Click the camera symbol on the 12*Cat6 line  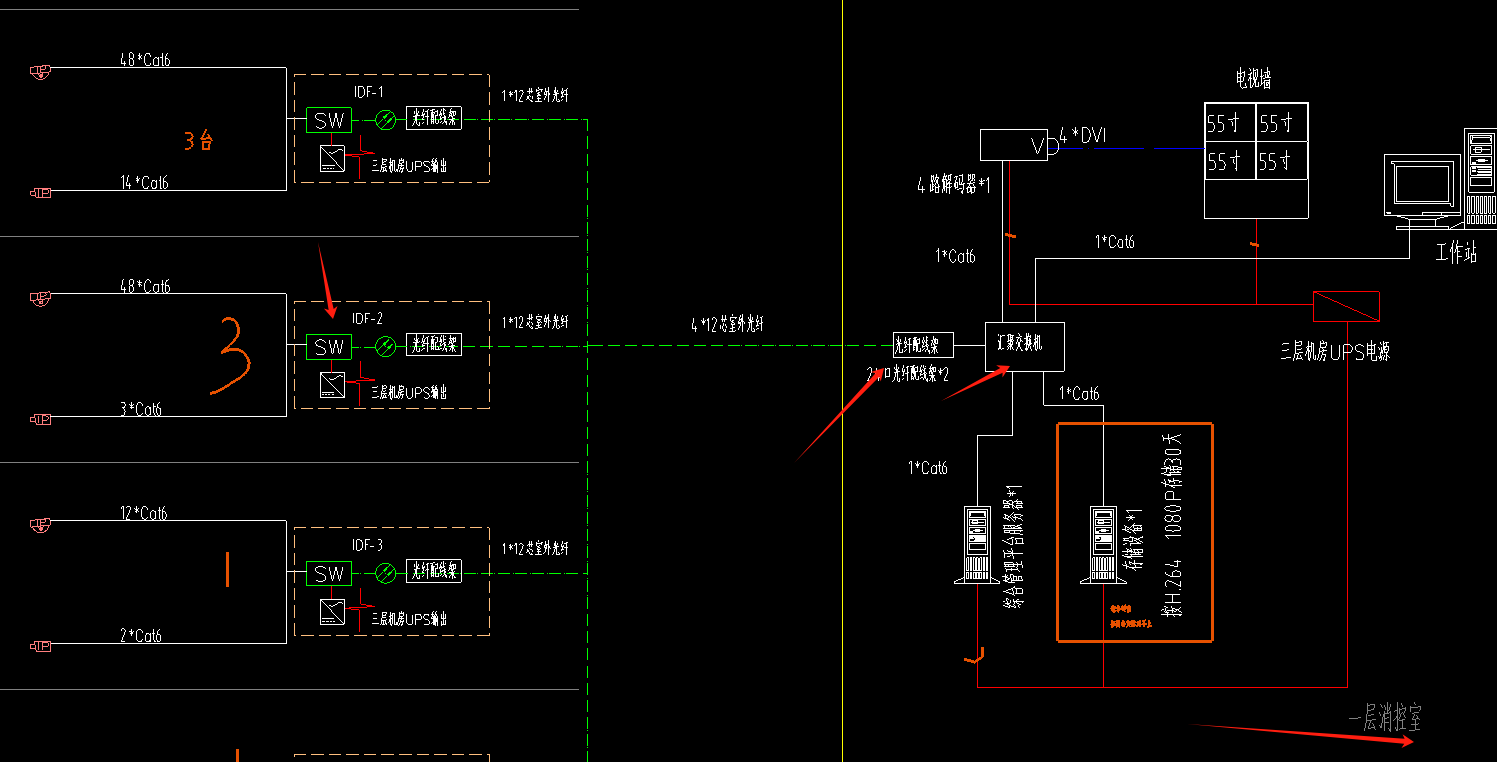point(40,524)
